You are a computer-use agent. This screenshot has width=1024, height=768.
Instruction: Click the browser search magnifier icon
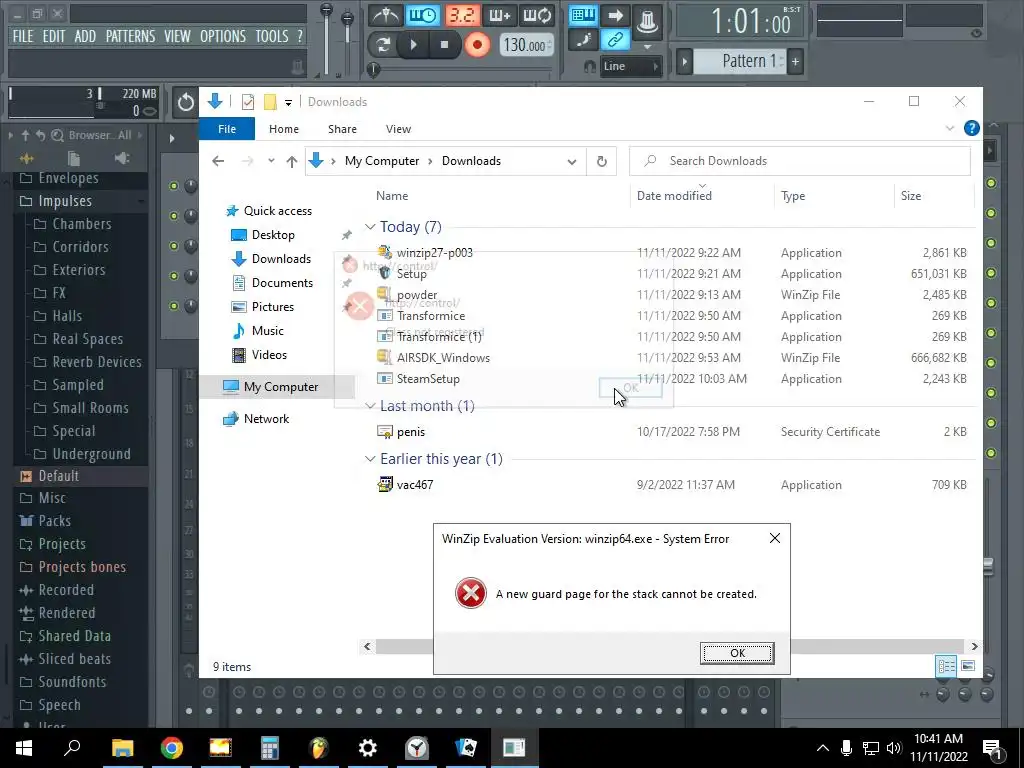(57, 135)
